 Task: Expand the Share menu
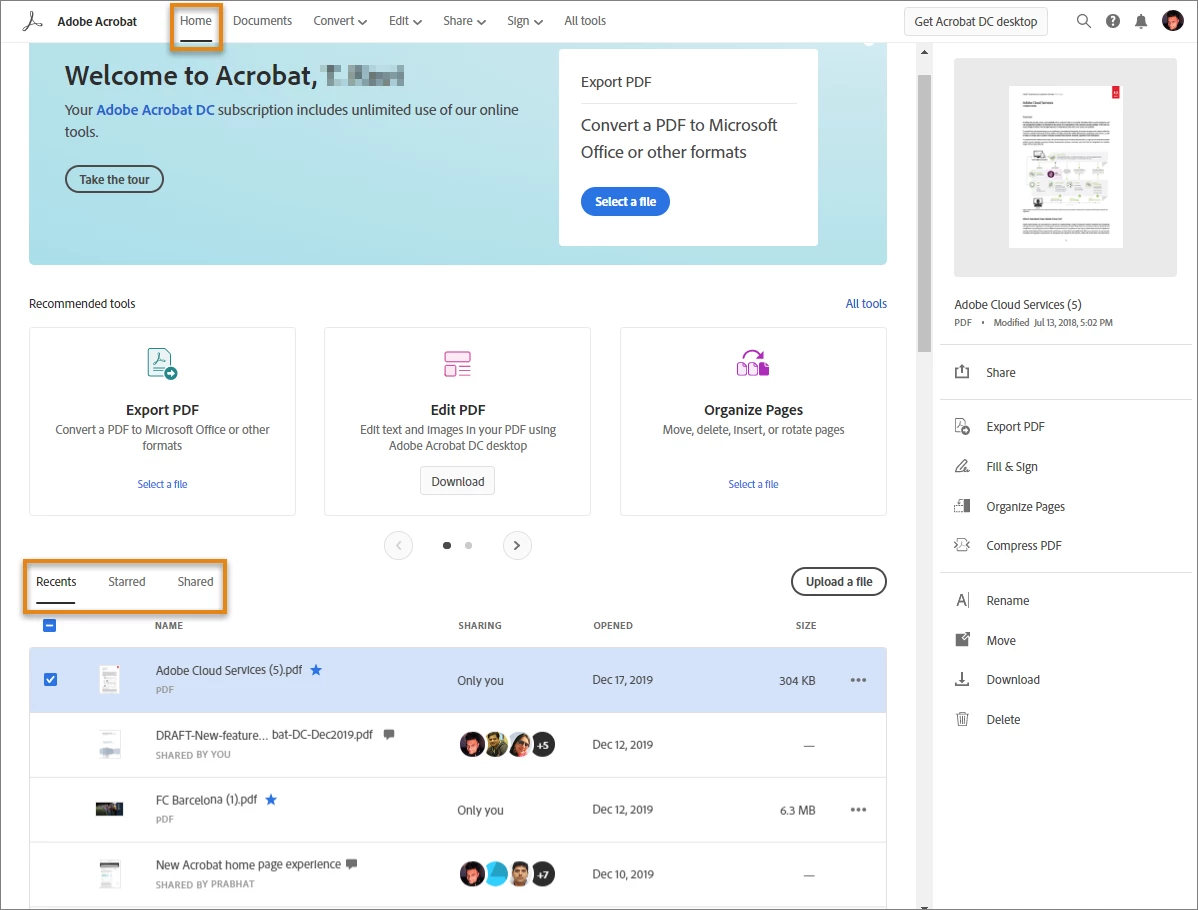pyautogui.click(x=465, y=21)
